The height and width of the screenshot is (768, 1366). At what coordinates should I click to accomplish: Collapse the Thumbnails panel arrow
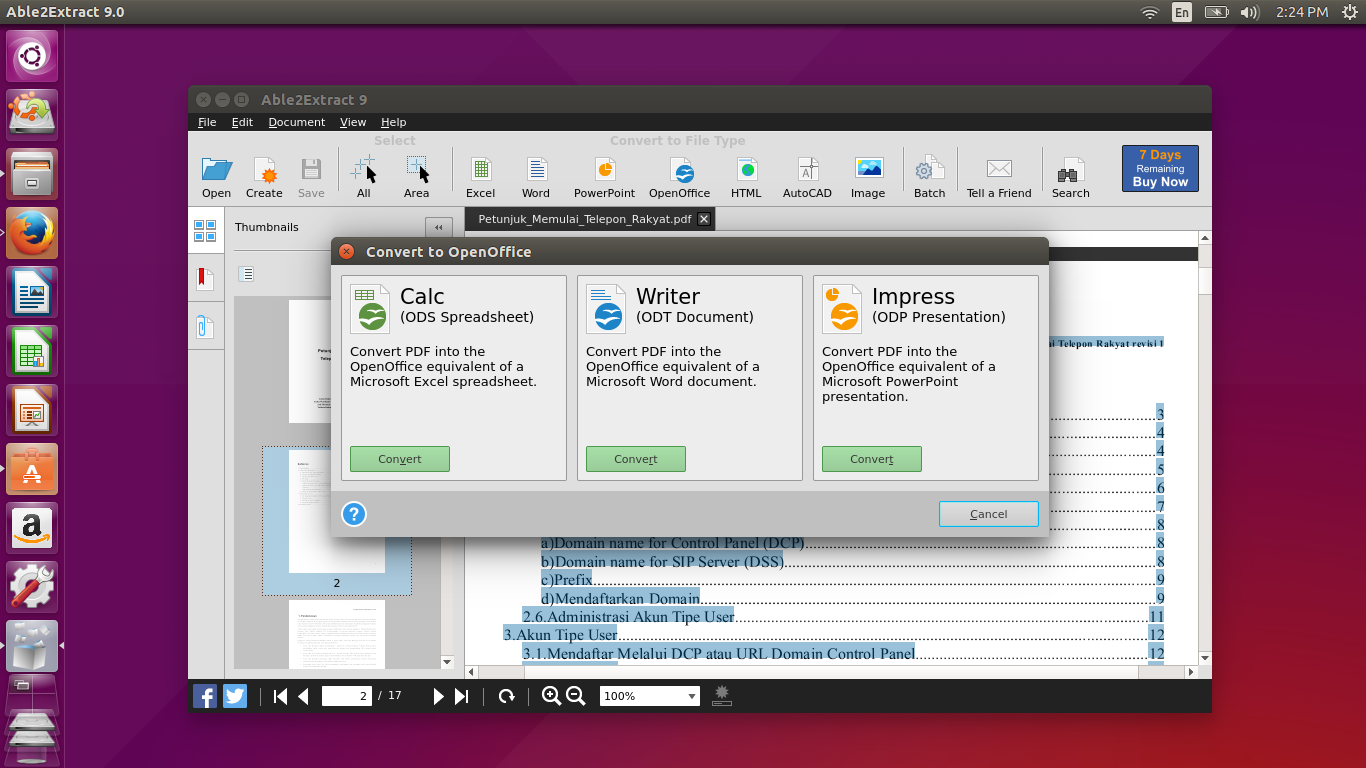(x=438, y=228)
